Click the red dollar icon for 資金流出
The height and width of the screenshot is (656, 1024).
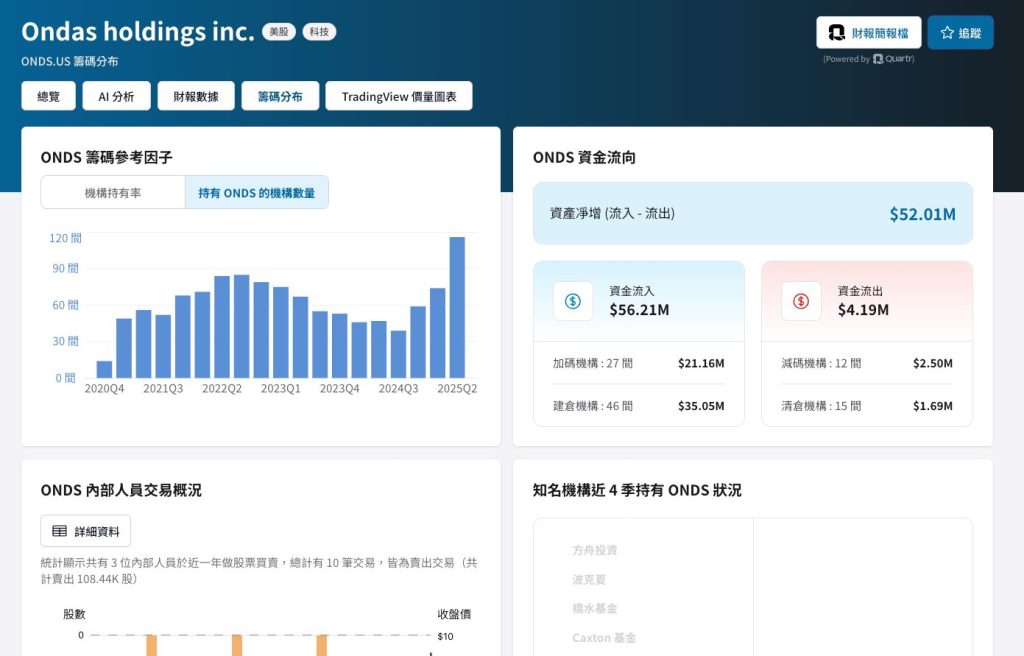(801, 301)
